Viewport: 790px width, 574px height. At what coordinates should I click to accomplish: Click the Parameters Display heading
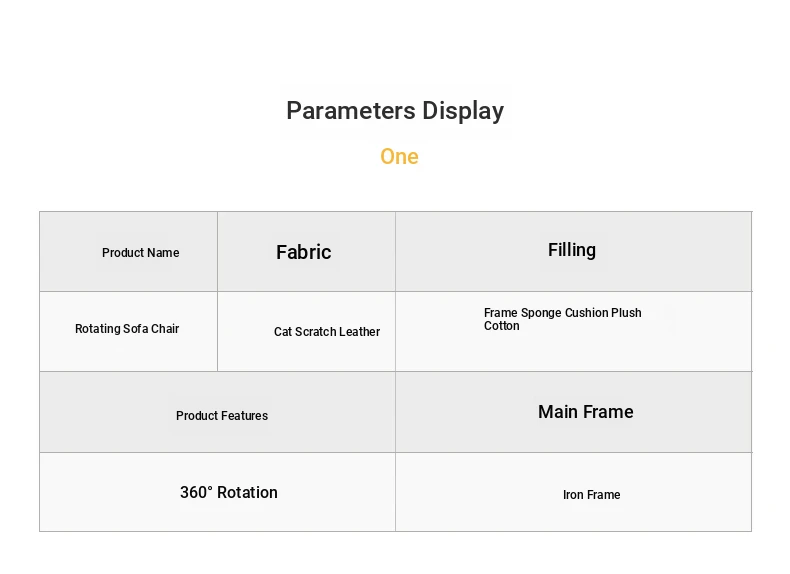(395, 111)
